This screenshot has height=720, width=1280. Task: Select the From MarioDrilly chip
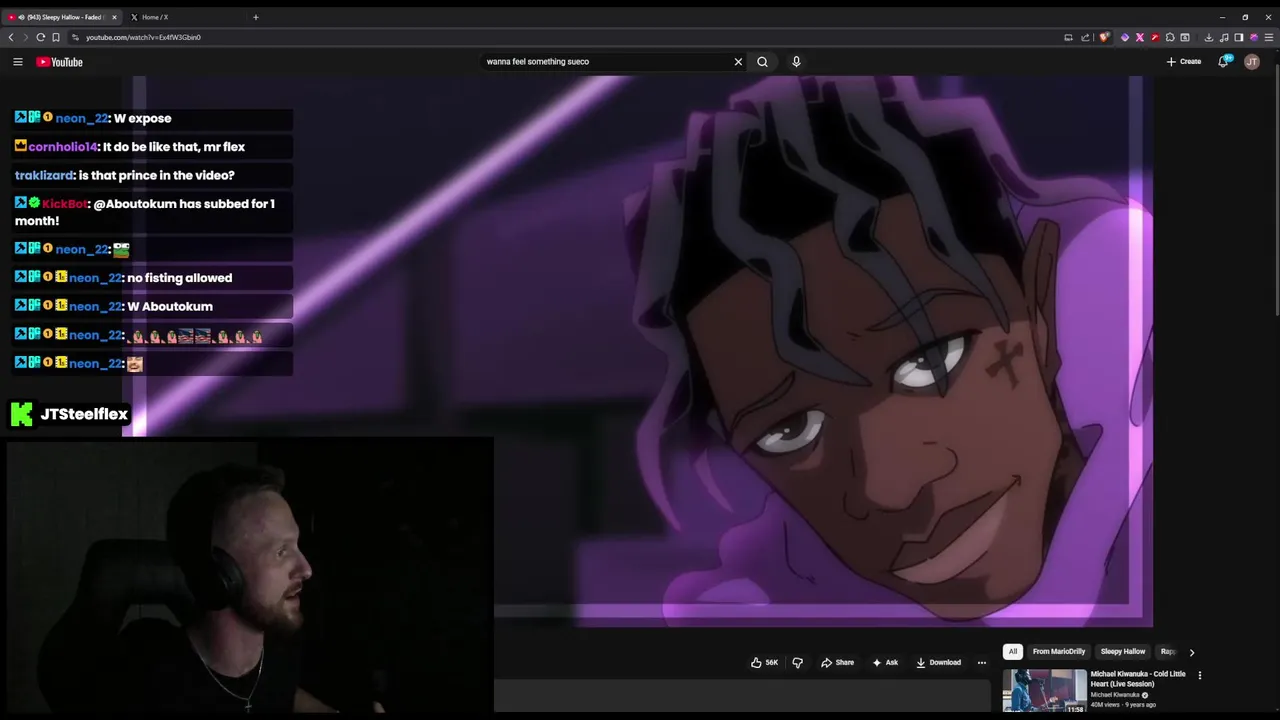coord(1058,651)
